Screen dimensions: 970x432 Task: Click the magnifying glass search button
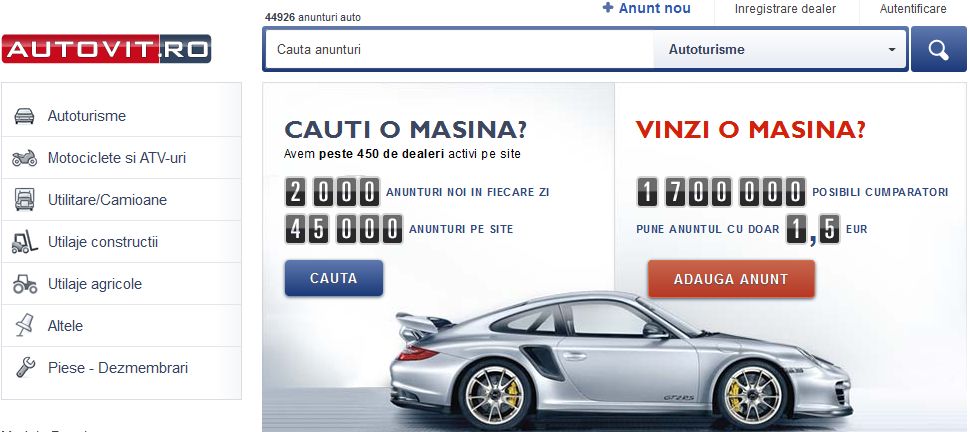click(x=938, y=50)
